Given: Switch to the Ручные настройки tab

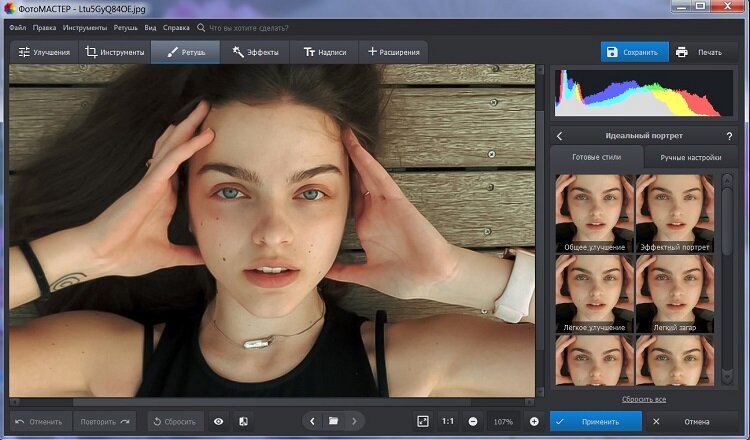Looking at the screenshot, I should point(691,157).
